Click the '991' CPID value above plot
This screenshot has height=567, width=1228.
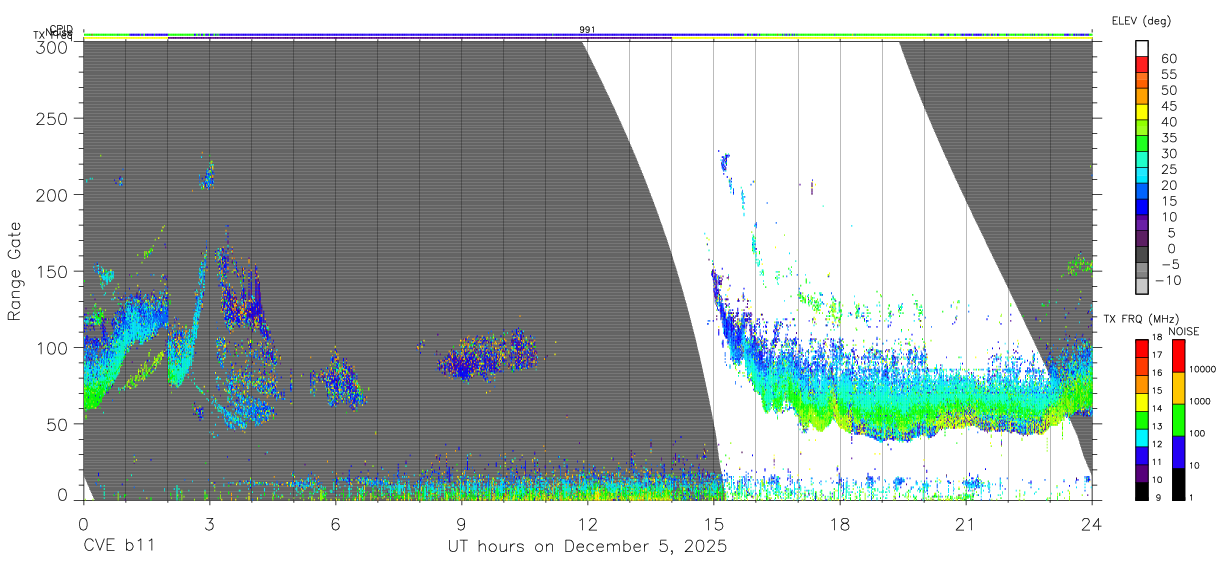coord(587,30)
